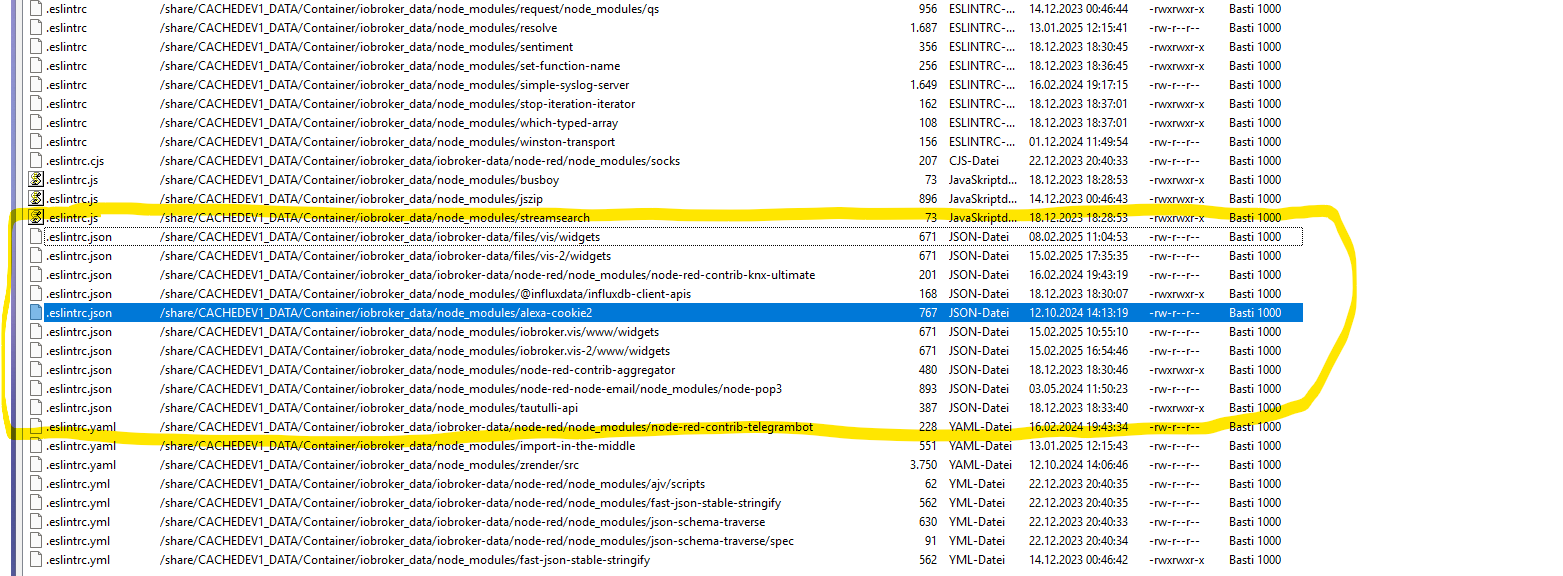Click the file icon in the node-red-contrib-telegrambot row

point(37,427)
